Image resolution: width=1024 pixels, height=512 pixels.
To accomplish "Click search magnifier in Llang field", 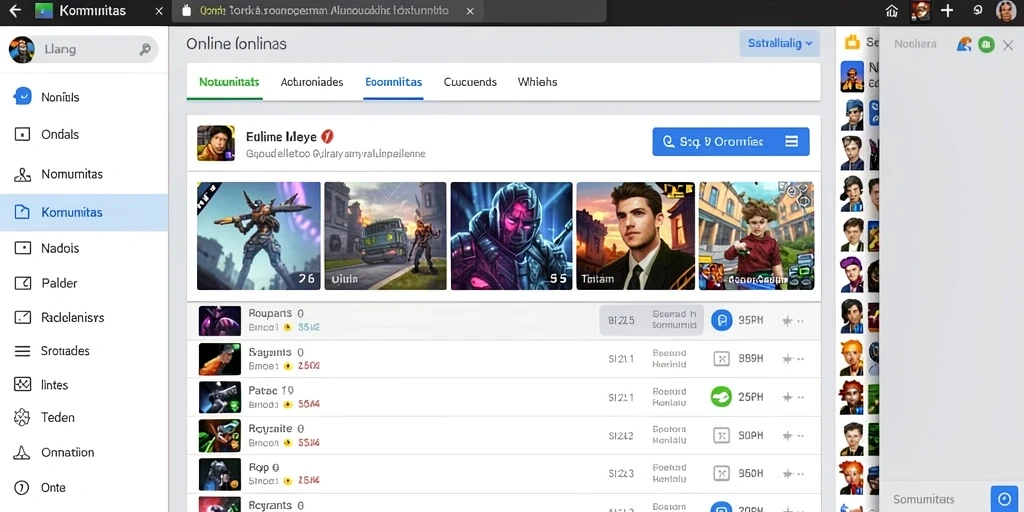I will pos(145,49).
